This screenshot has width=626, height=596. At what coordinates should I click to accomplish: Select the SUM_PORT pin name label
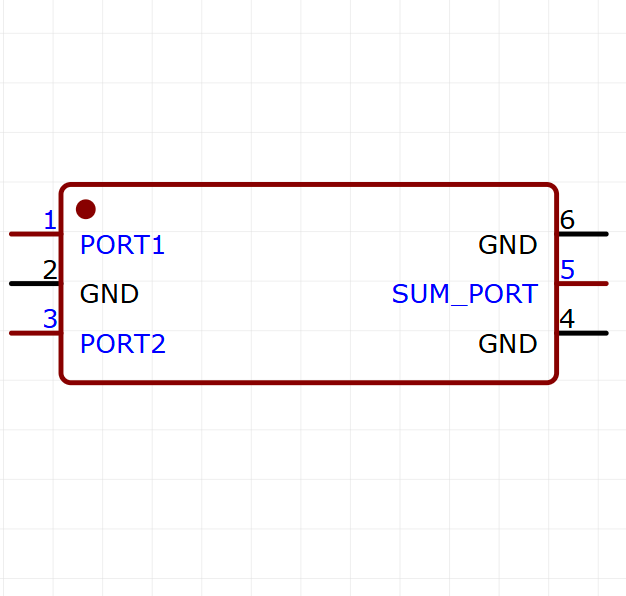tap(465, 294)
